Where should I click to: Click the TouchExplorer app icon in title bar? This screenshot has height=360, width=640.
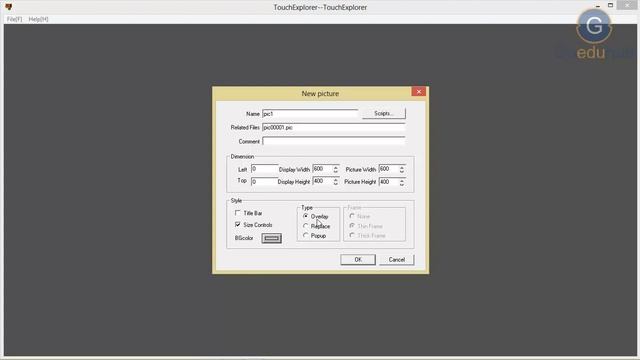click(x=9, y=7)
